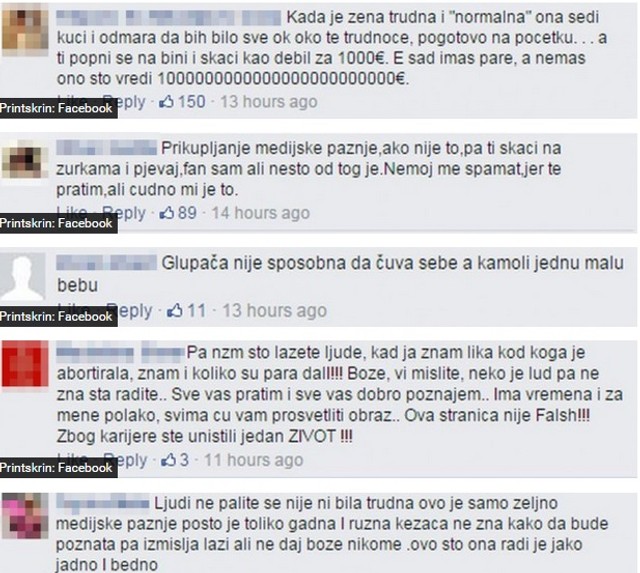Open default silhouette profile picture

click(22, 278)
